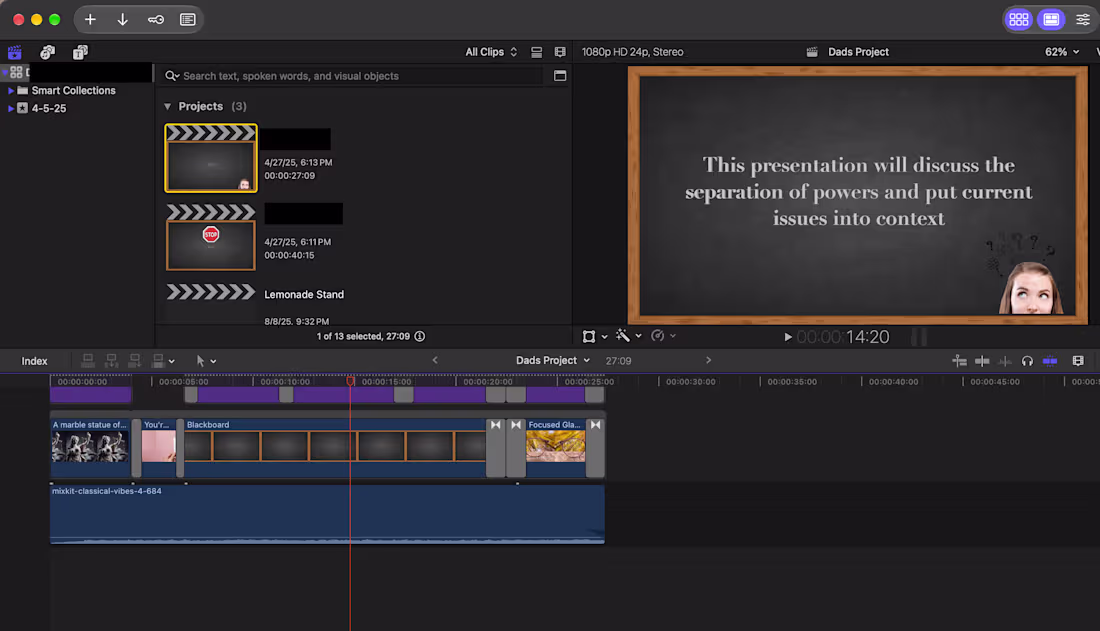Screen dimensions: 1100x631
Task: Open the 62% viewer zoom dropdown
Action: coord(1061,52)
